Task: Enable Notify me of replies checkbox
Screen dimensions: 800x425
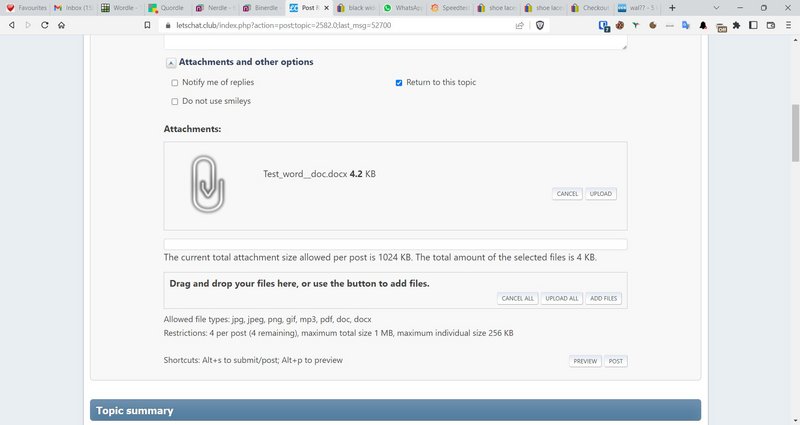Action: coord(174,83)
